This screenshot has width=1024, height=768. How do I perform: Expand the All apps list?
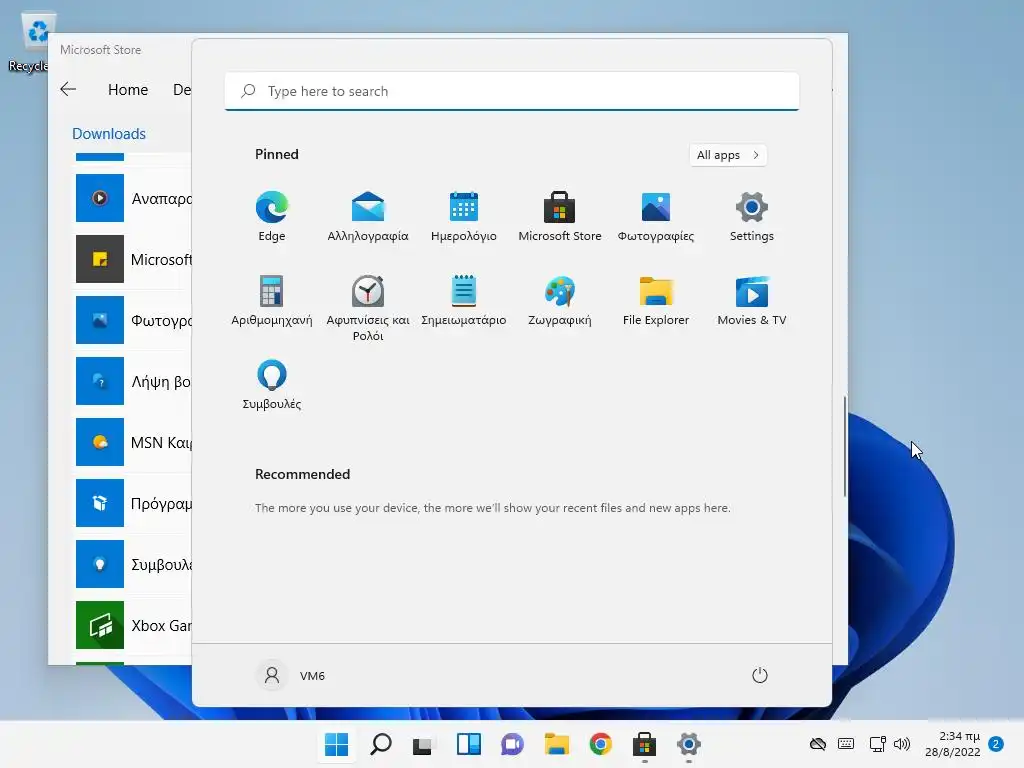[728, 155]
